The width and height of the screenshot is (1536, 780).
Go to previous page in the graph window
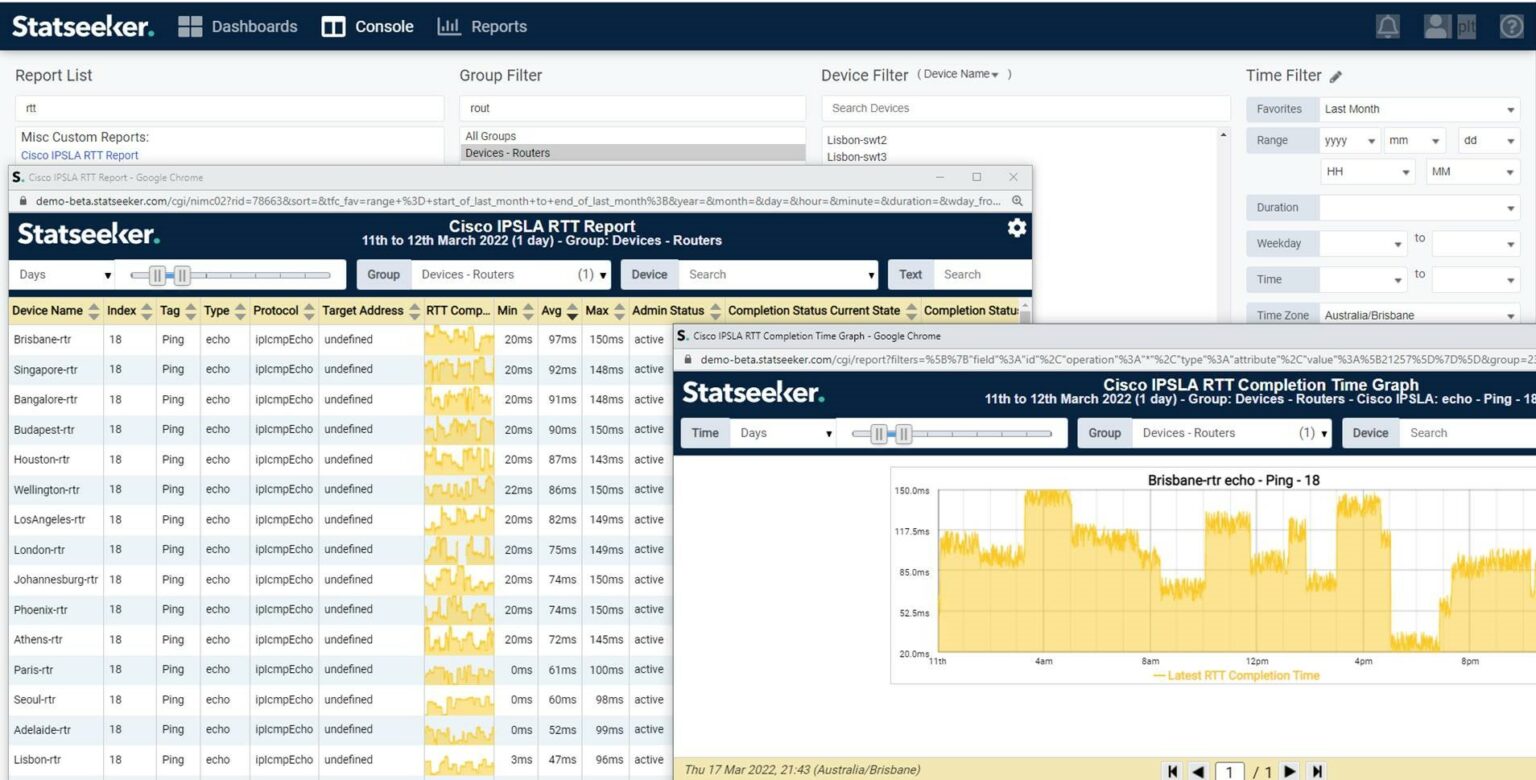point(1198,771)
